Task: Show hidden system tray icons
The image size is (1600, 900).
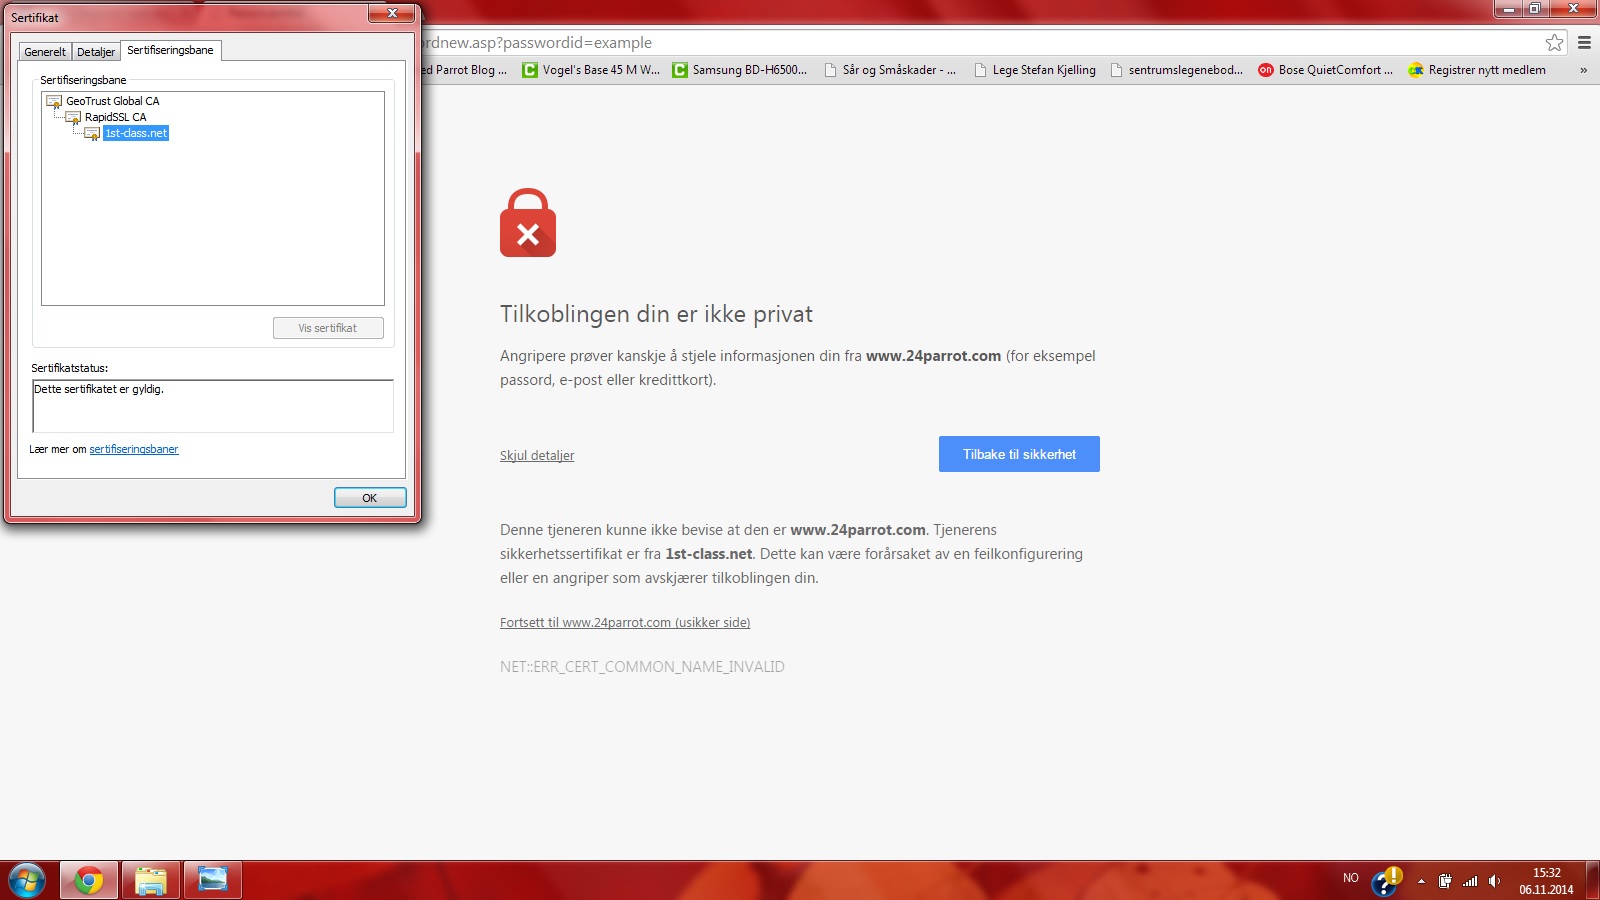Action: (1421, 881)
